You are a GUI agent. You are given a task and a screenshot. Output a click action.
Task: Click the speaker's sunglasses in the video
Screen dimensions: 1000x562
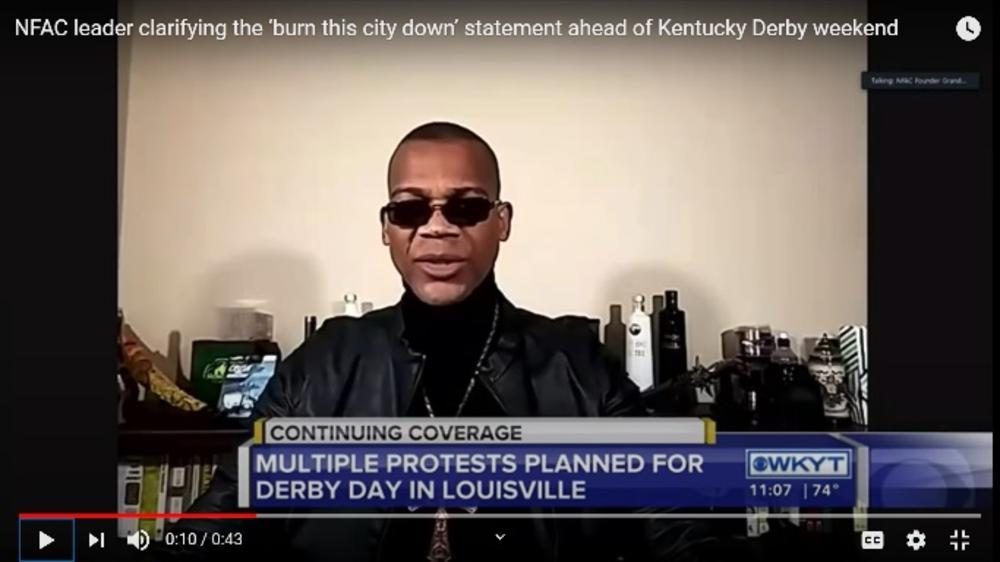(441, 212)
